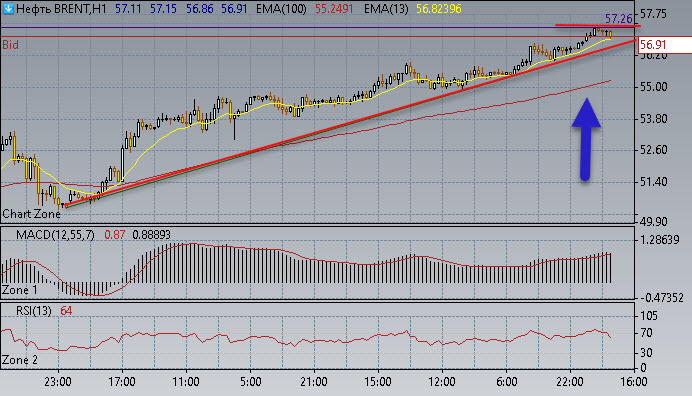Click the MACD value 0.88893
This screenshot has width=692, height=396.
point(151,235)
